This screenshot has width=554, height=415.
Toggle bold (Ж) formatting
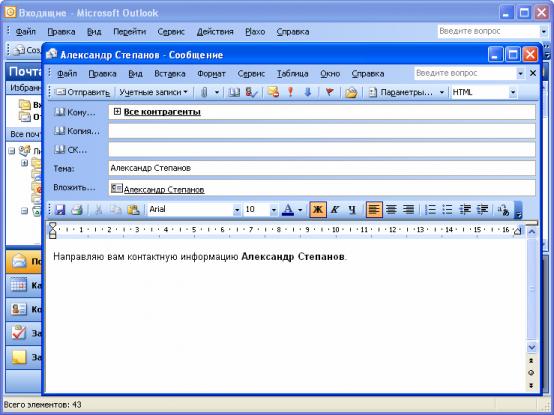[318, 209]
